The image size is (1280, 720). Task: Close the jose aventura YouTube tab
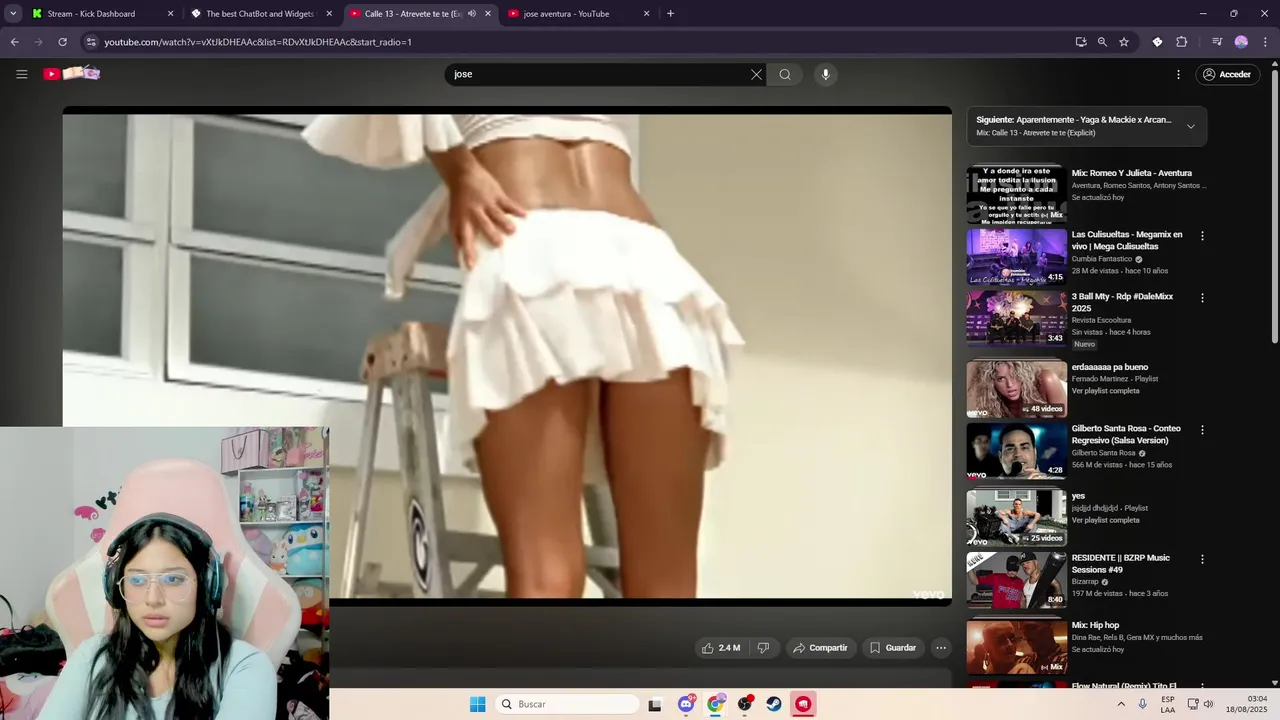pyautogui.click(x=646, y=14)
